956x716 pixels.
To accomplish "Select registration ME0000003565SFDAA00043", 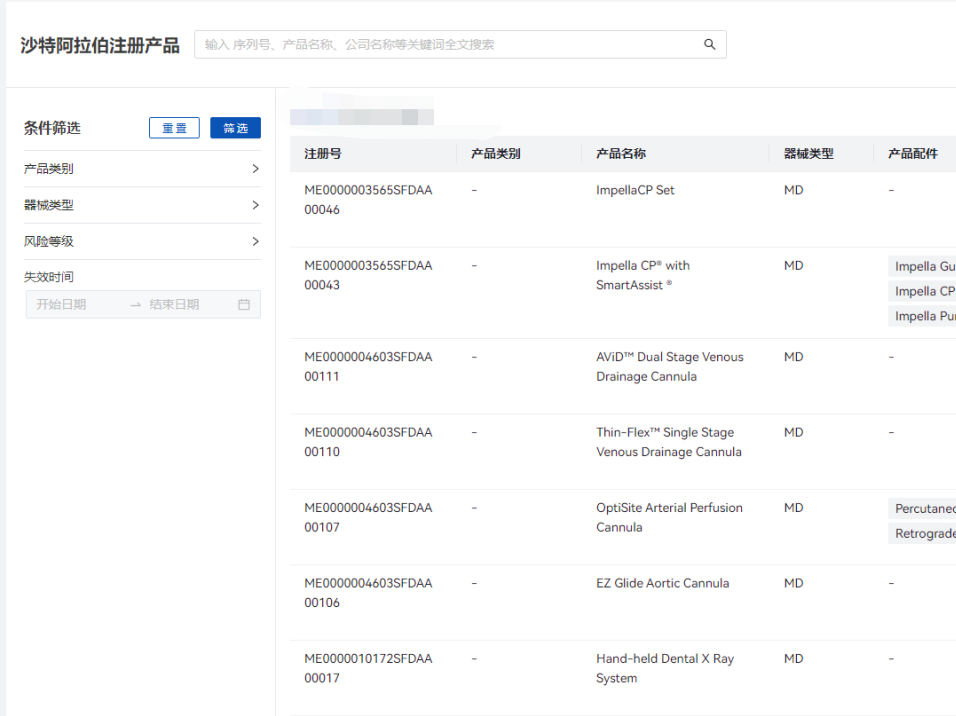I will (x=368, y=276).
